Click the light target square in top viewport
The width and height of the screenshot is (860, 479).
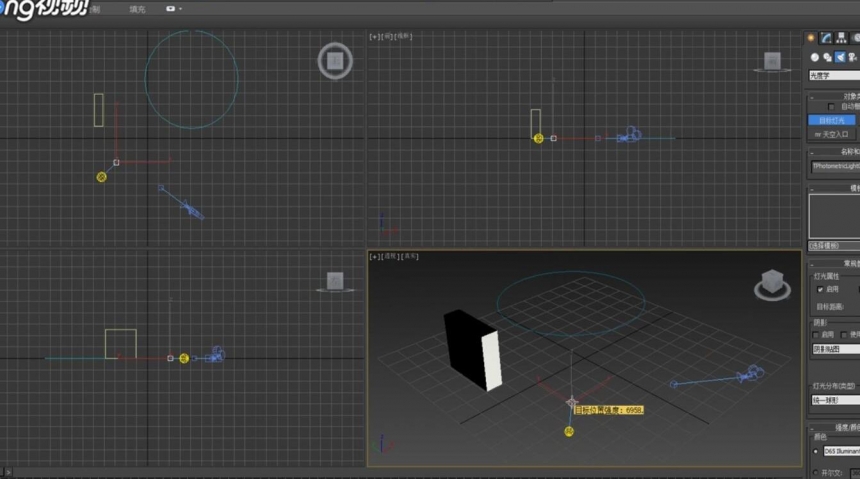click(x=116, y=162)
